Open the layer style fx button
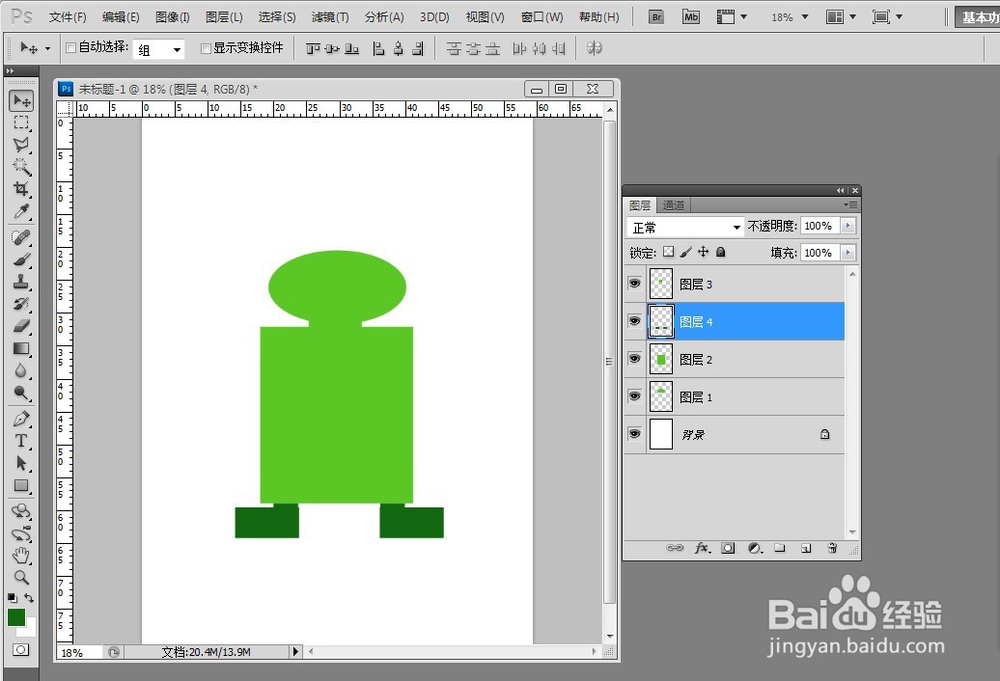The height and width of the screenshot is (681, 1000). click(x=702, y=548)
